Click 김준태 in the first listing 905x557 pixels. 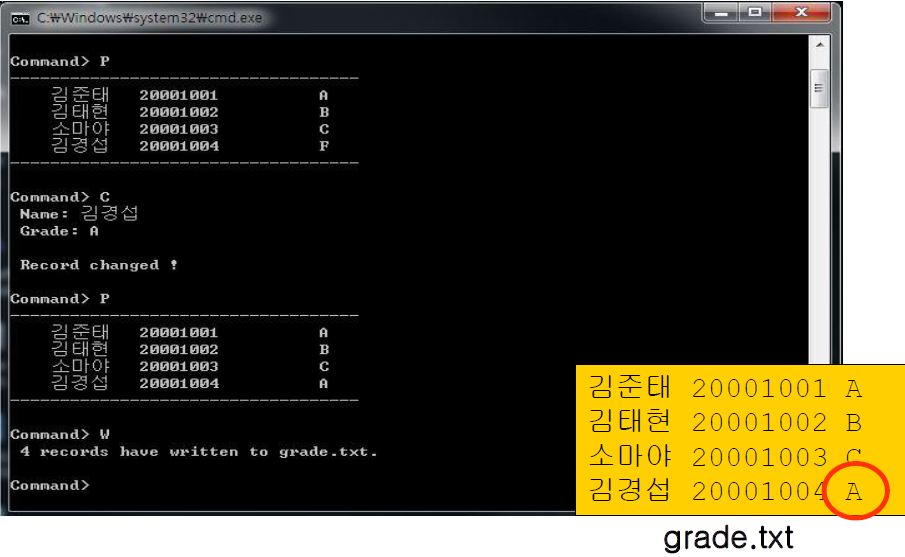80,94
